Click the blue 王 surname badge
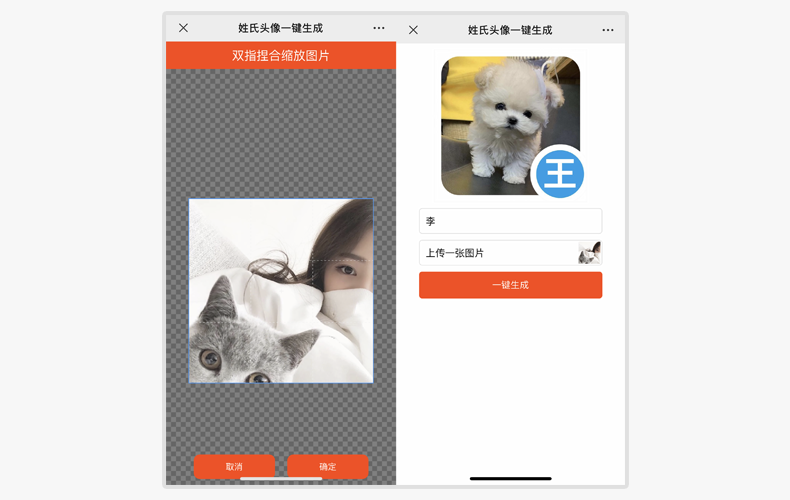The width and height of the screenshot is (790, 500). 560,174
